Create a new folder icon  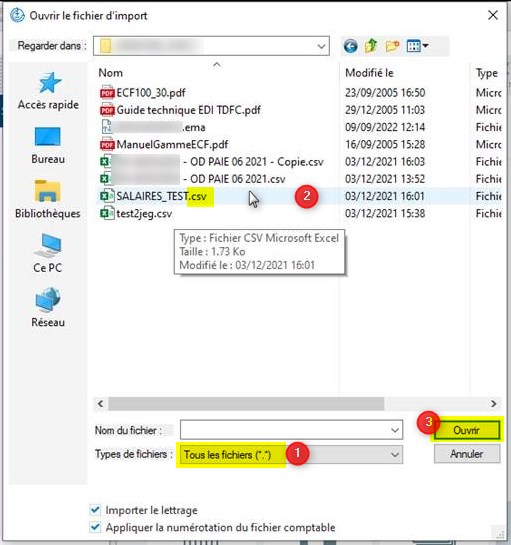click(392, 46)
